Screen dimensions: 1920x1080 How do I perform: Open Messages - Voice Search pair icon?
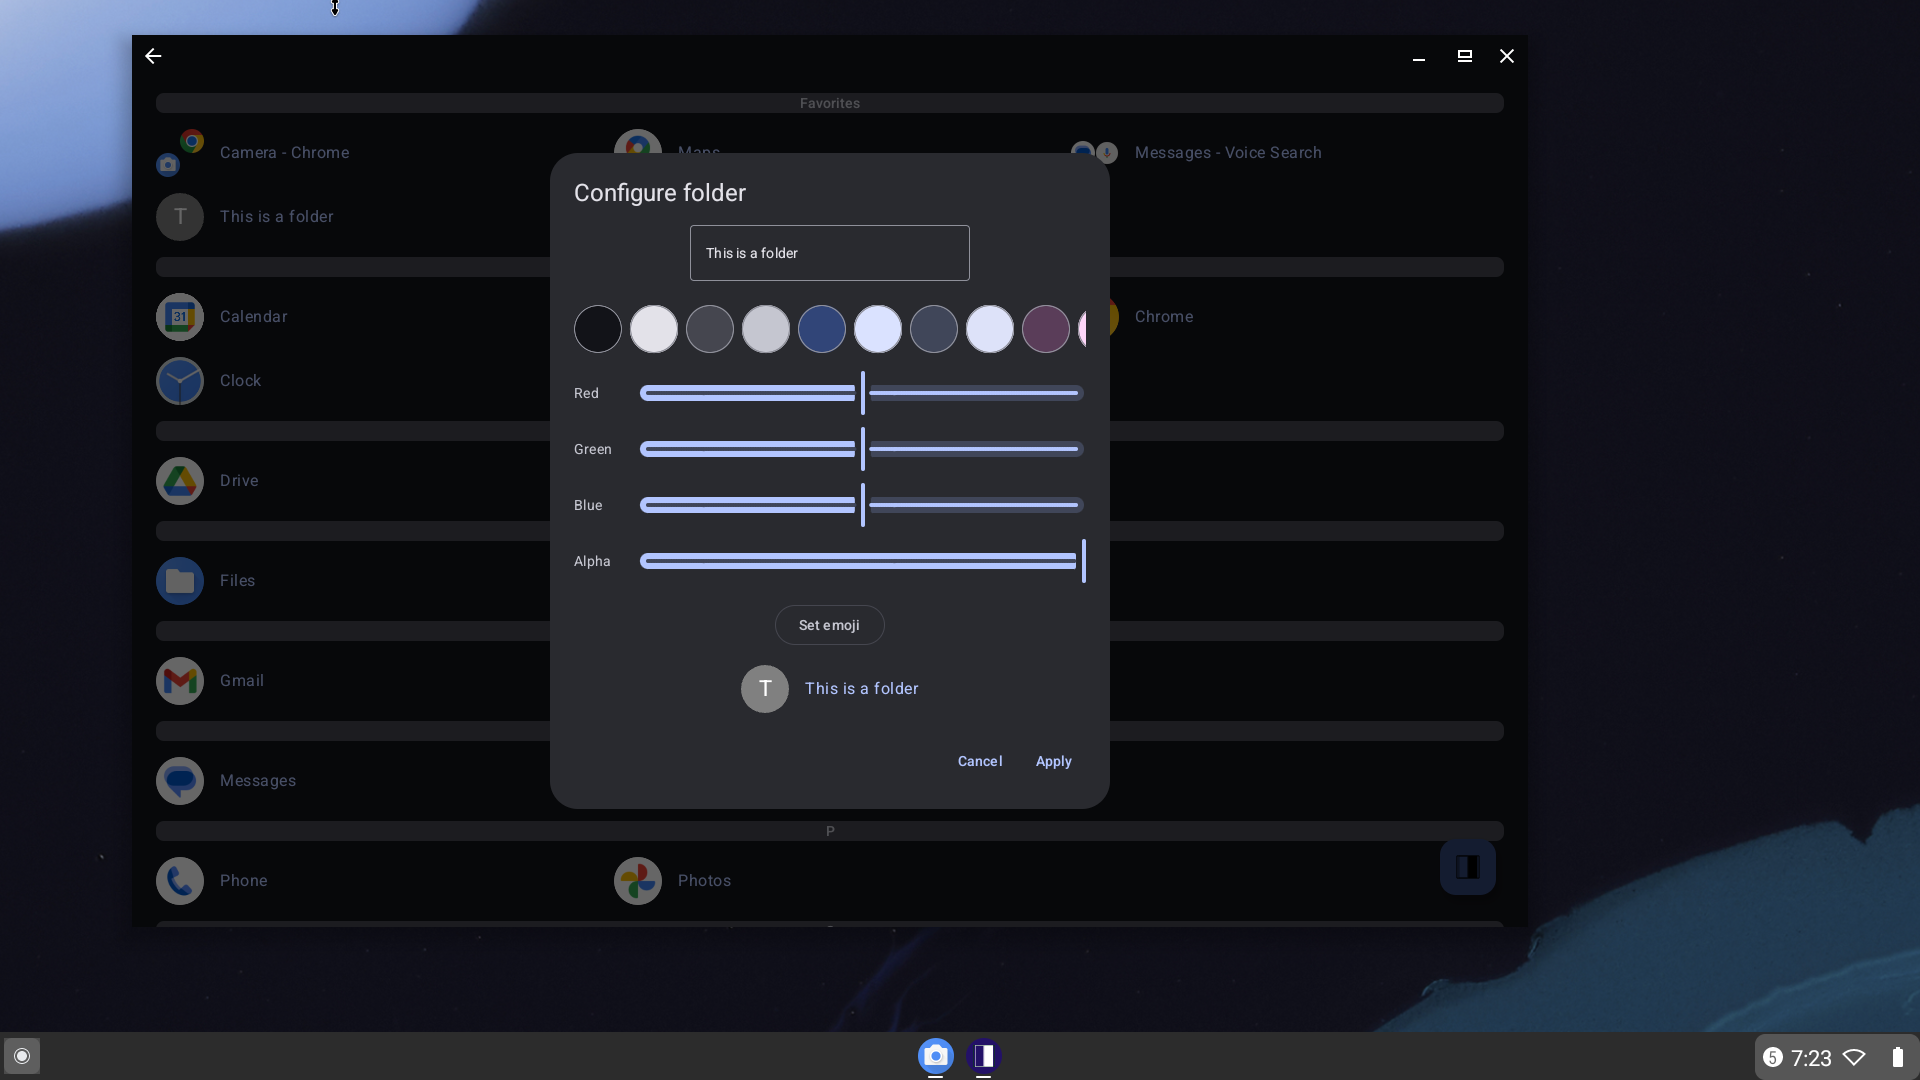tap(1094, 153)
